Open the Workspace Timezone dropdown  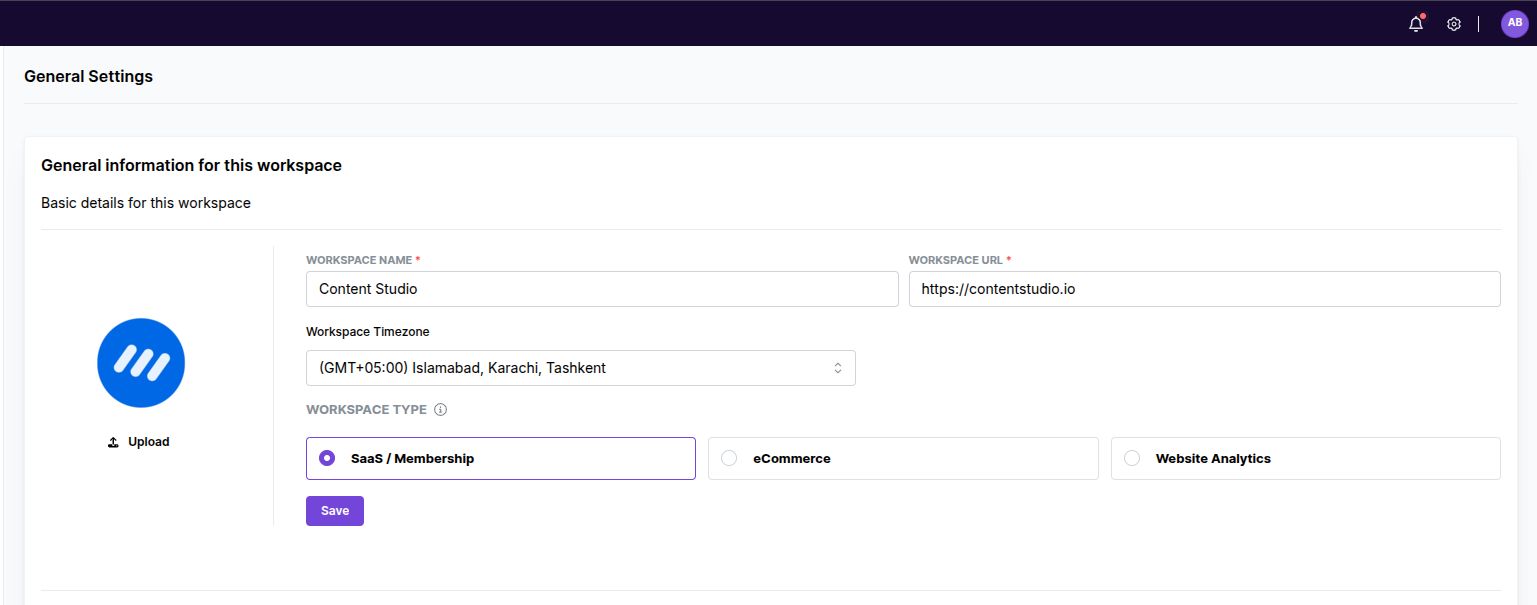pyautogui.click(x=580, y=367)
